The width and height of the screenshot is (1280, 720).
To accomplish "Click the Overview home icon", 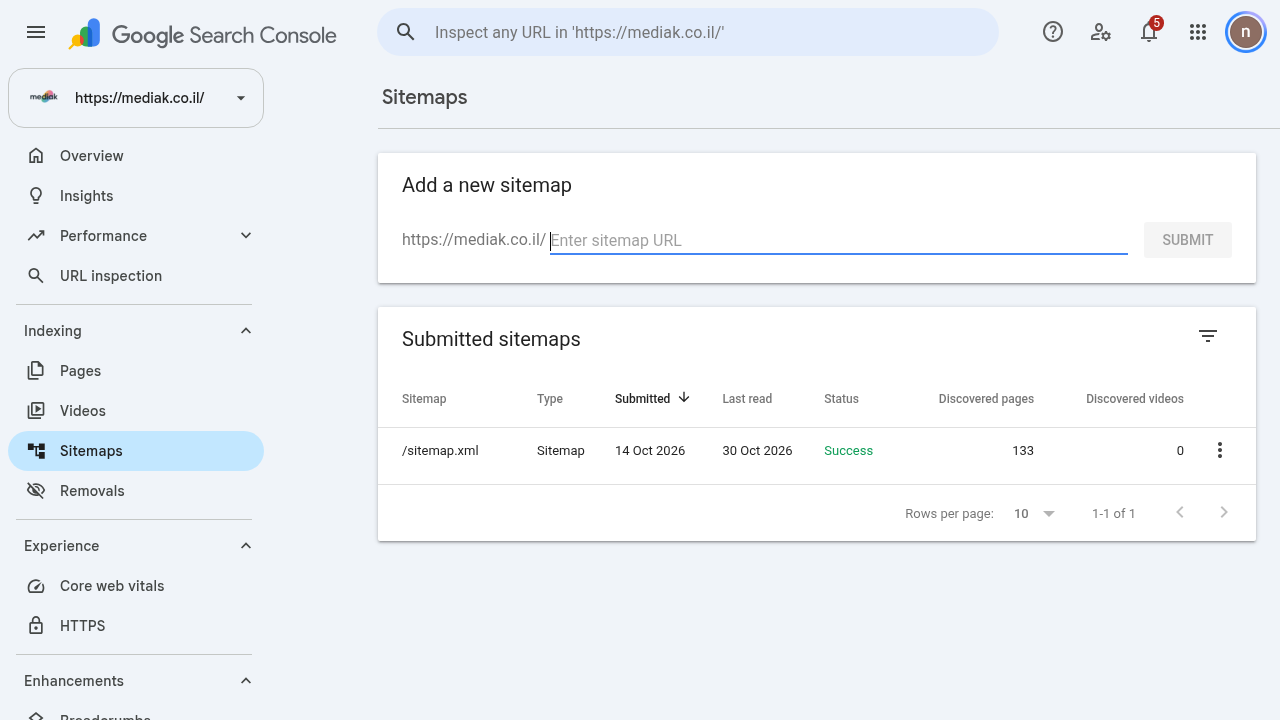I will 36,156.
